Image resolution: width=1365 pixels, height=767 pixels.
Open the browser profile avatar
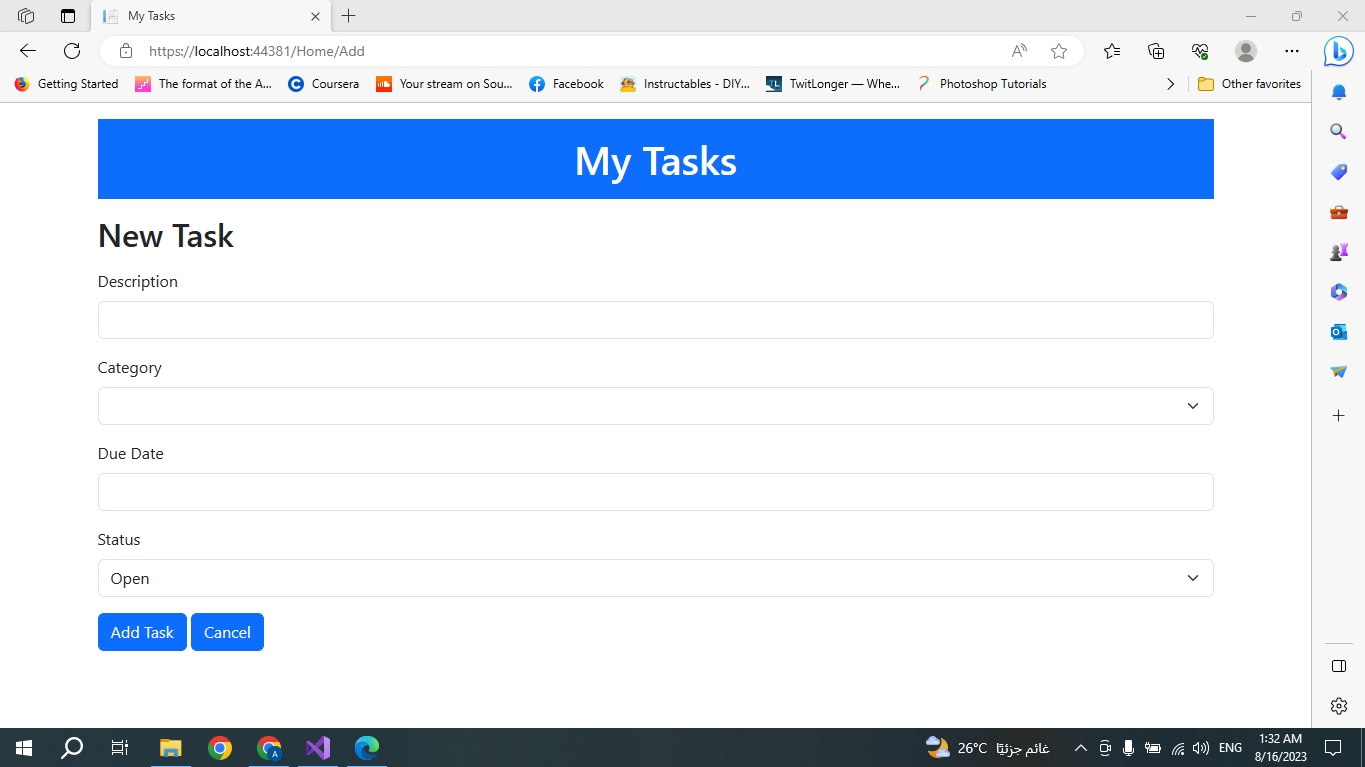pos(1246,51)
